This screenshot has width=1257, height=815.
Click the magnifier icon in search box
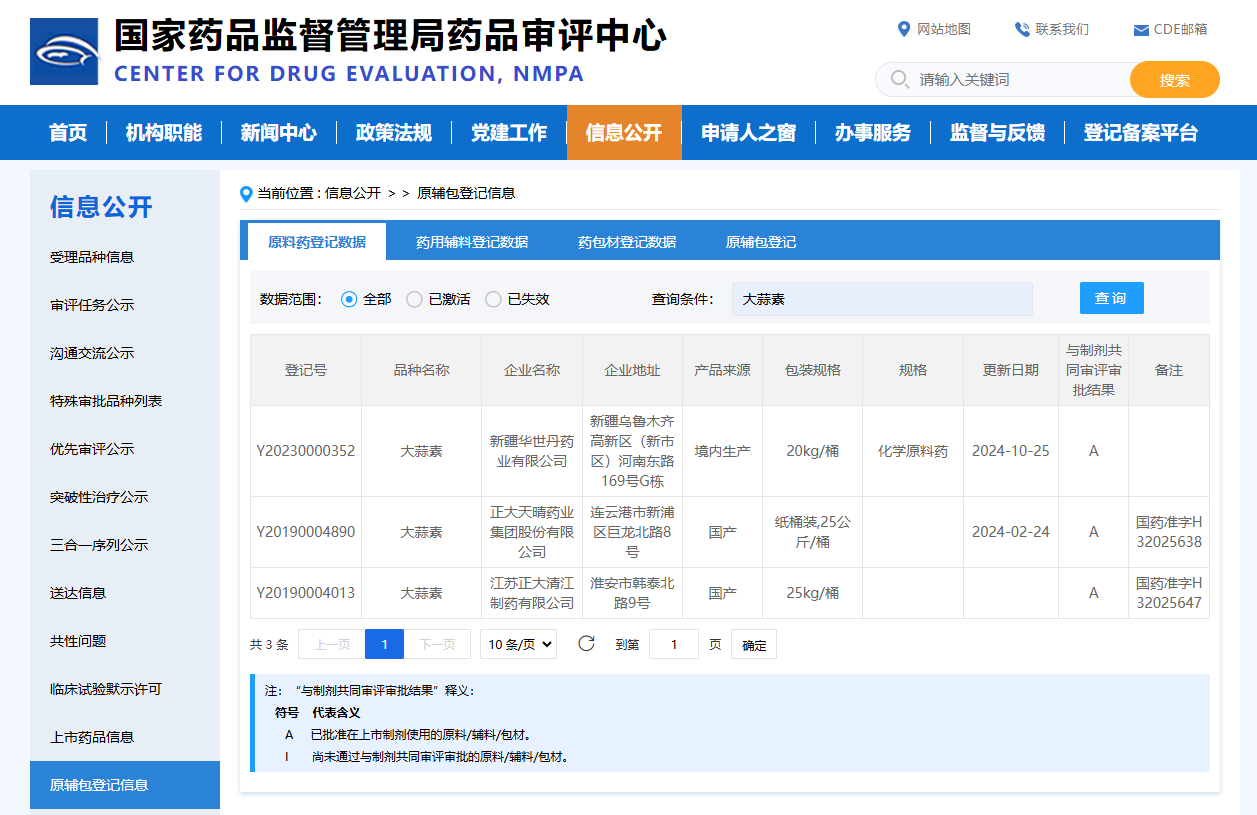pyautogui.click(x=899, y=79)
